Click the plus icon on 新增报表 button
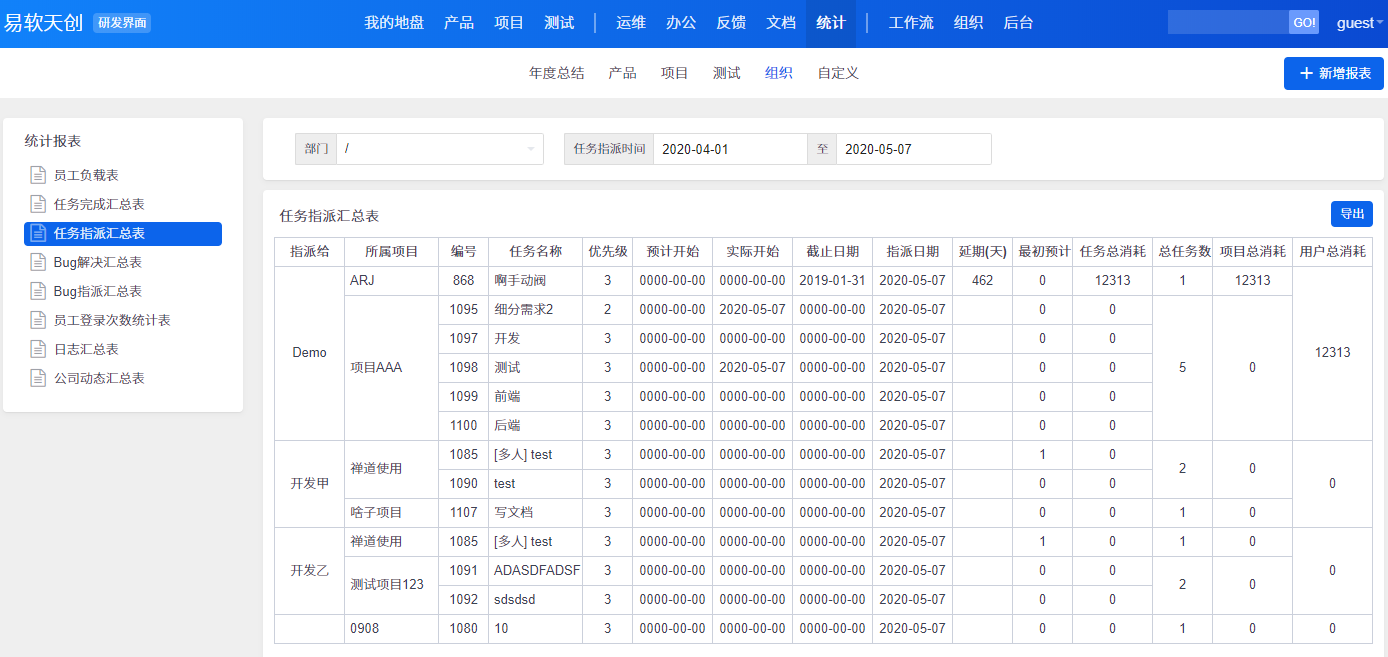 (1305, 74)
